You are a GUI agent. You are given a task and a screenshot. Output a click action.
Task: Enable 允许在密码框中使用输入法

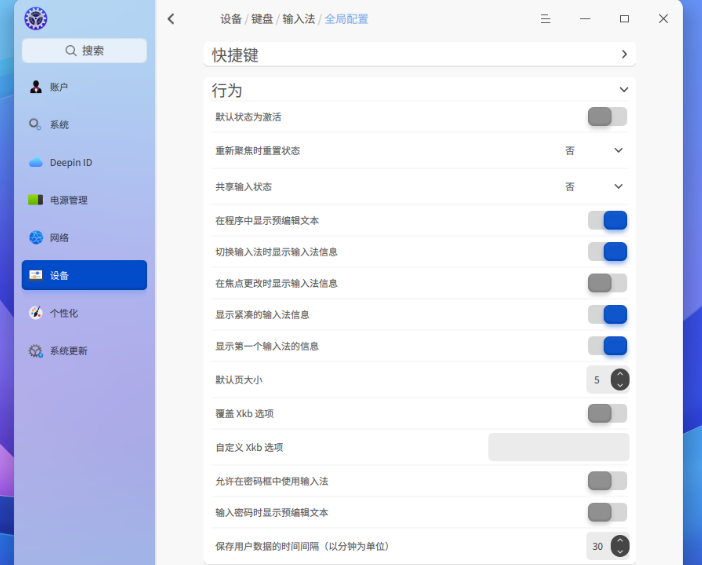607,481
